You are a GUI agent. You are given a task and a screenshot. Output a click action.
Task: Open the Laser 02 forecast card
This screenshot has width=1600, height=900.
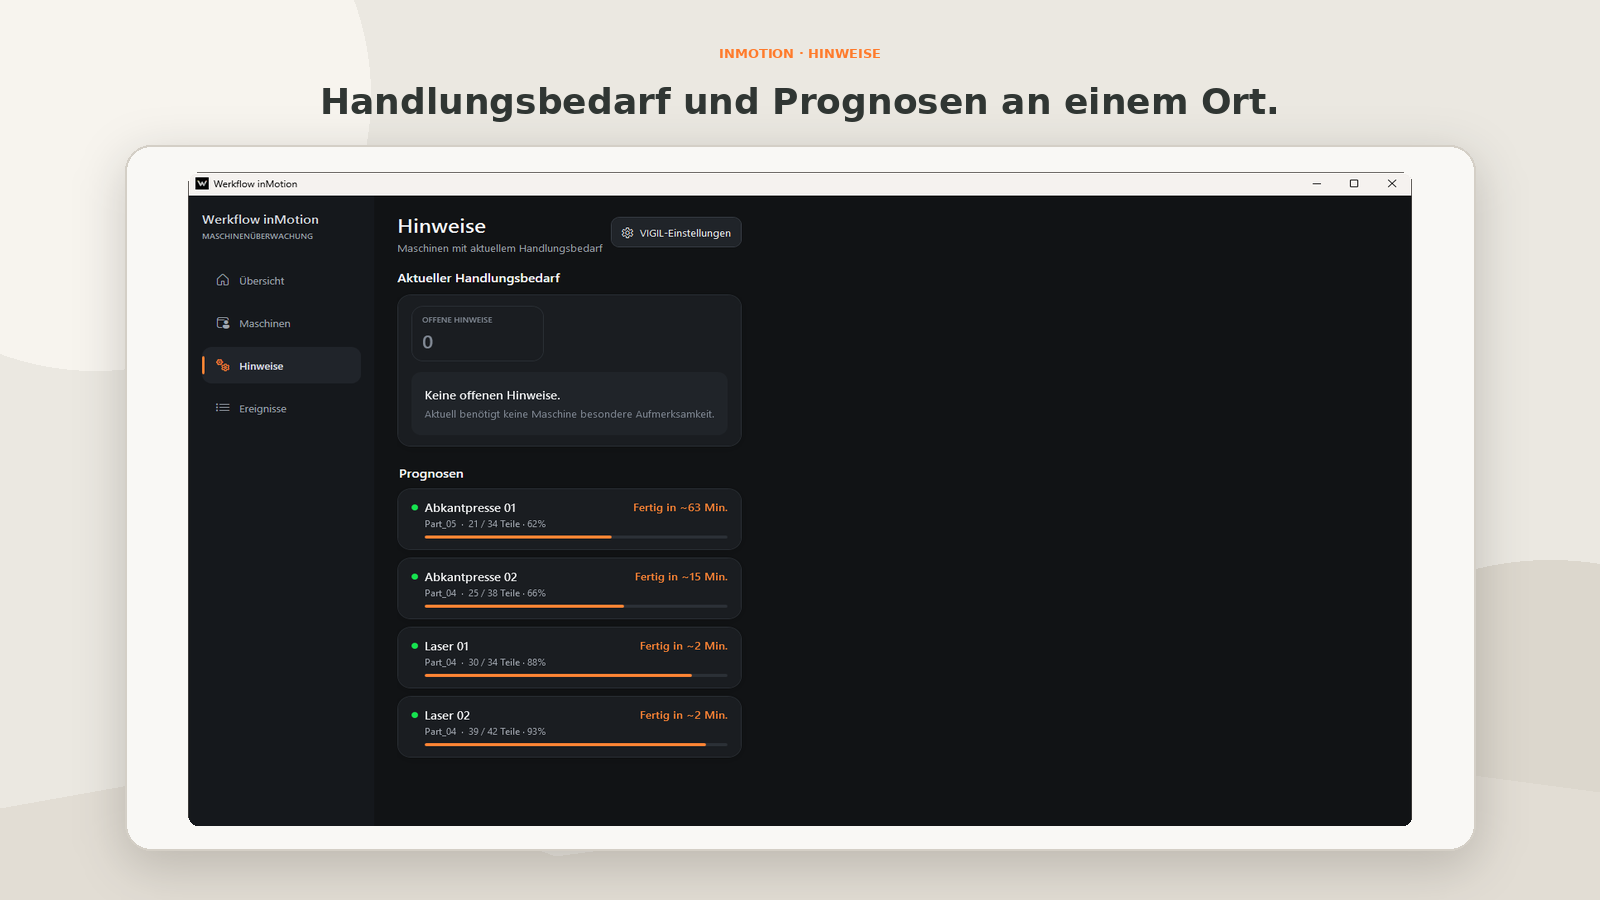click(x=569, y=726)
